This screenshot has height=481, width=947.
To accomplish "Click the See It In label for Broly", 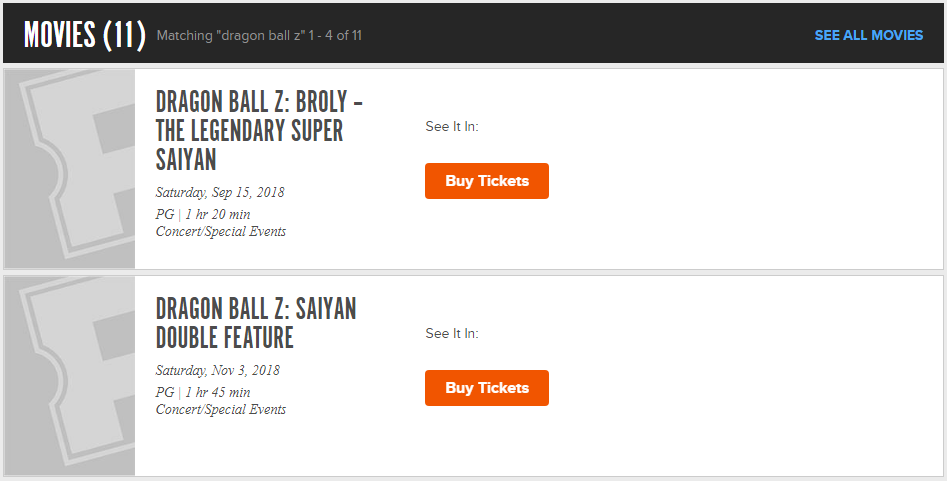I will click(x=452, y=126).
